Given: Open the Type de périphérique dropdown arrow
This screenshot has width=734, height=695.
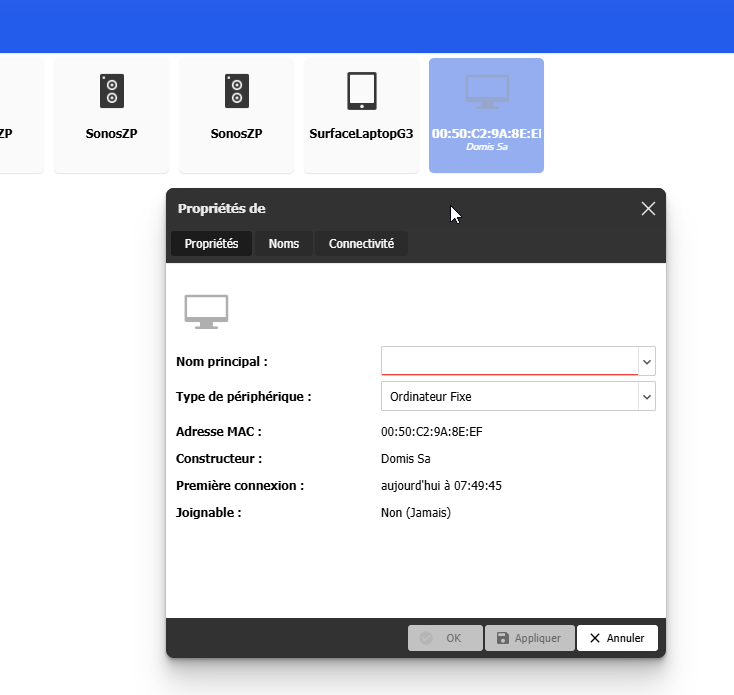Looking at the screenshot, I should (x=647, y=397).
